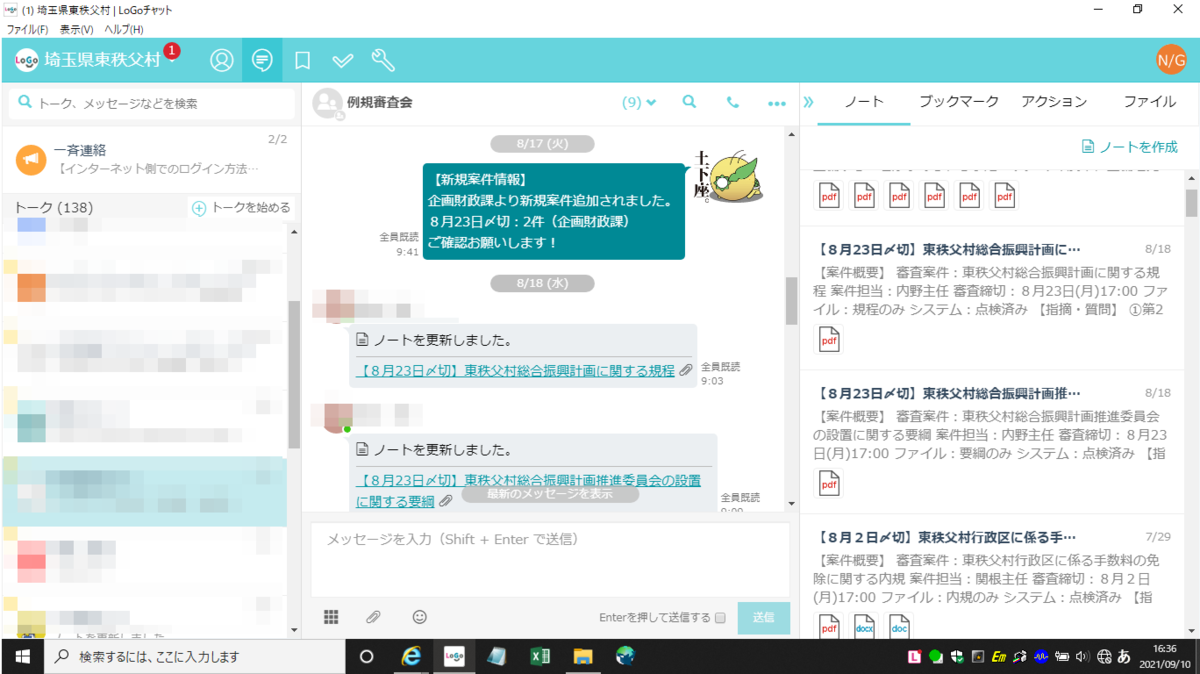
Task: Open the 表示(V) menu
Action: tap(77, 29)
